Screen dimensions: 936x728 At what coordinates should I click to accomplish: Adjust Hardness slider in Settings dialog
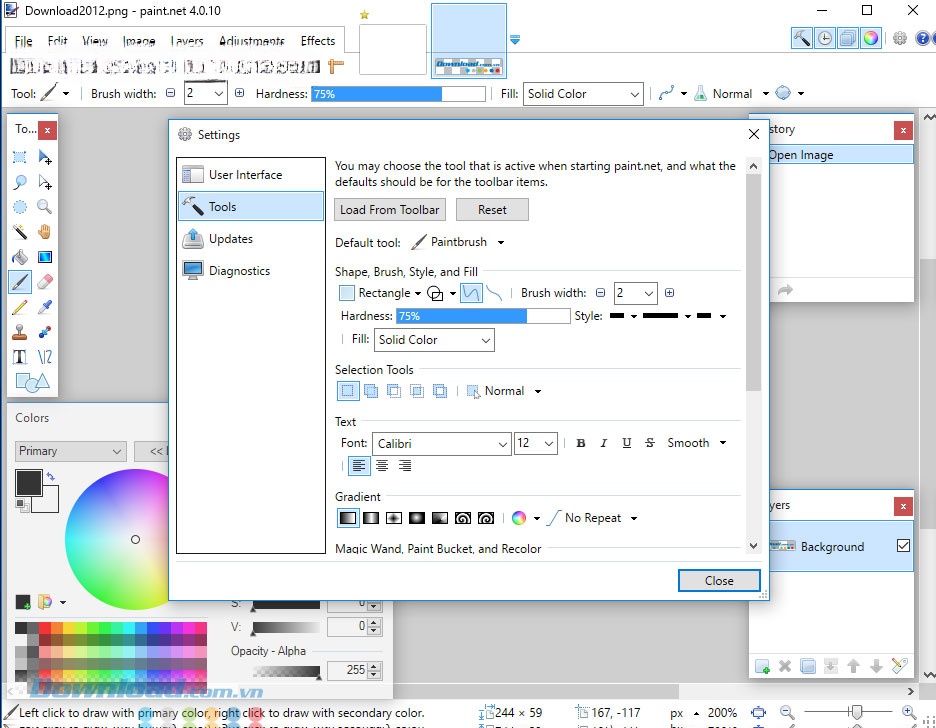pyautogui.click(x=483, y=316)
